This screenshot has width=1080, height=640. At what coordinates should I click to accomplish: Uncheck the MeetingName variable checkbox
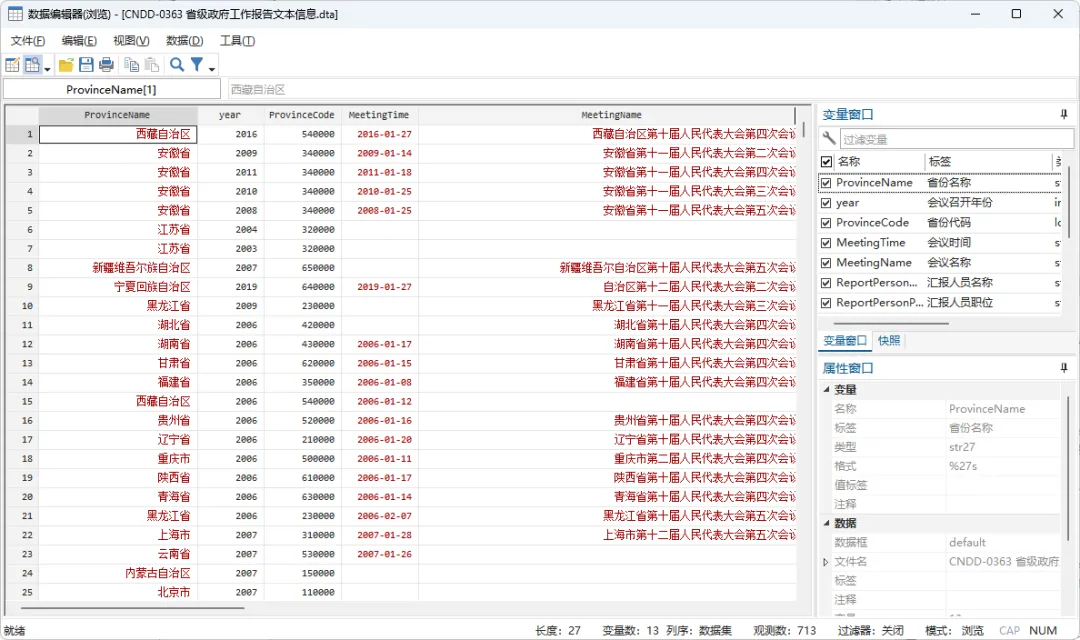click(826, 263)
